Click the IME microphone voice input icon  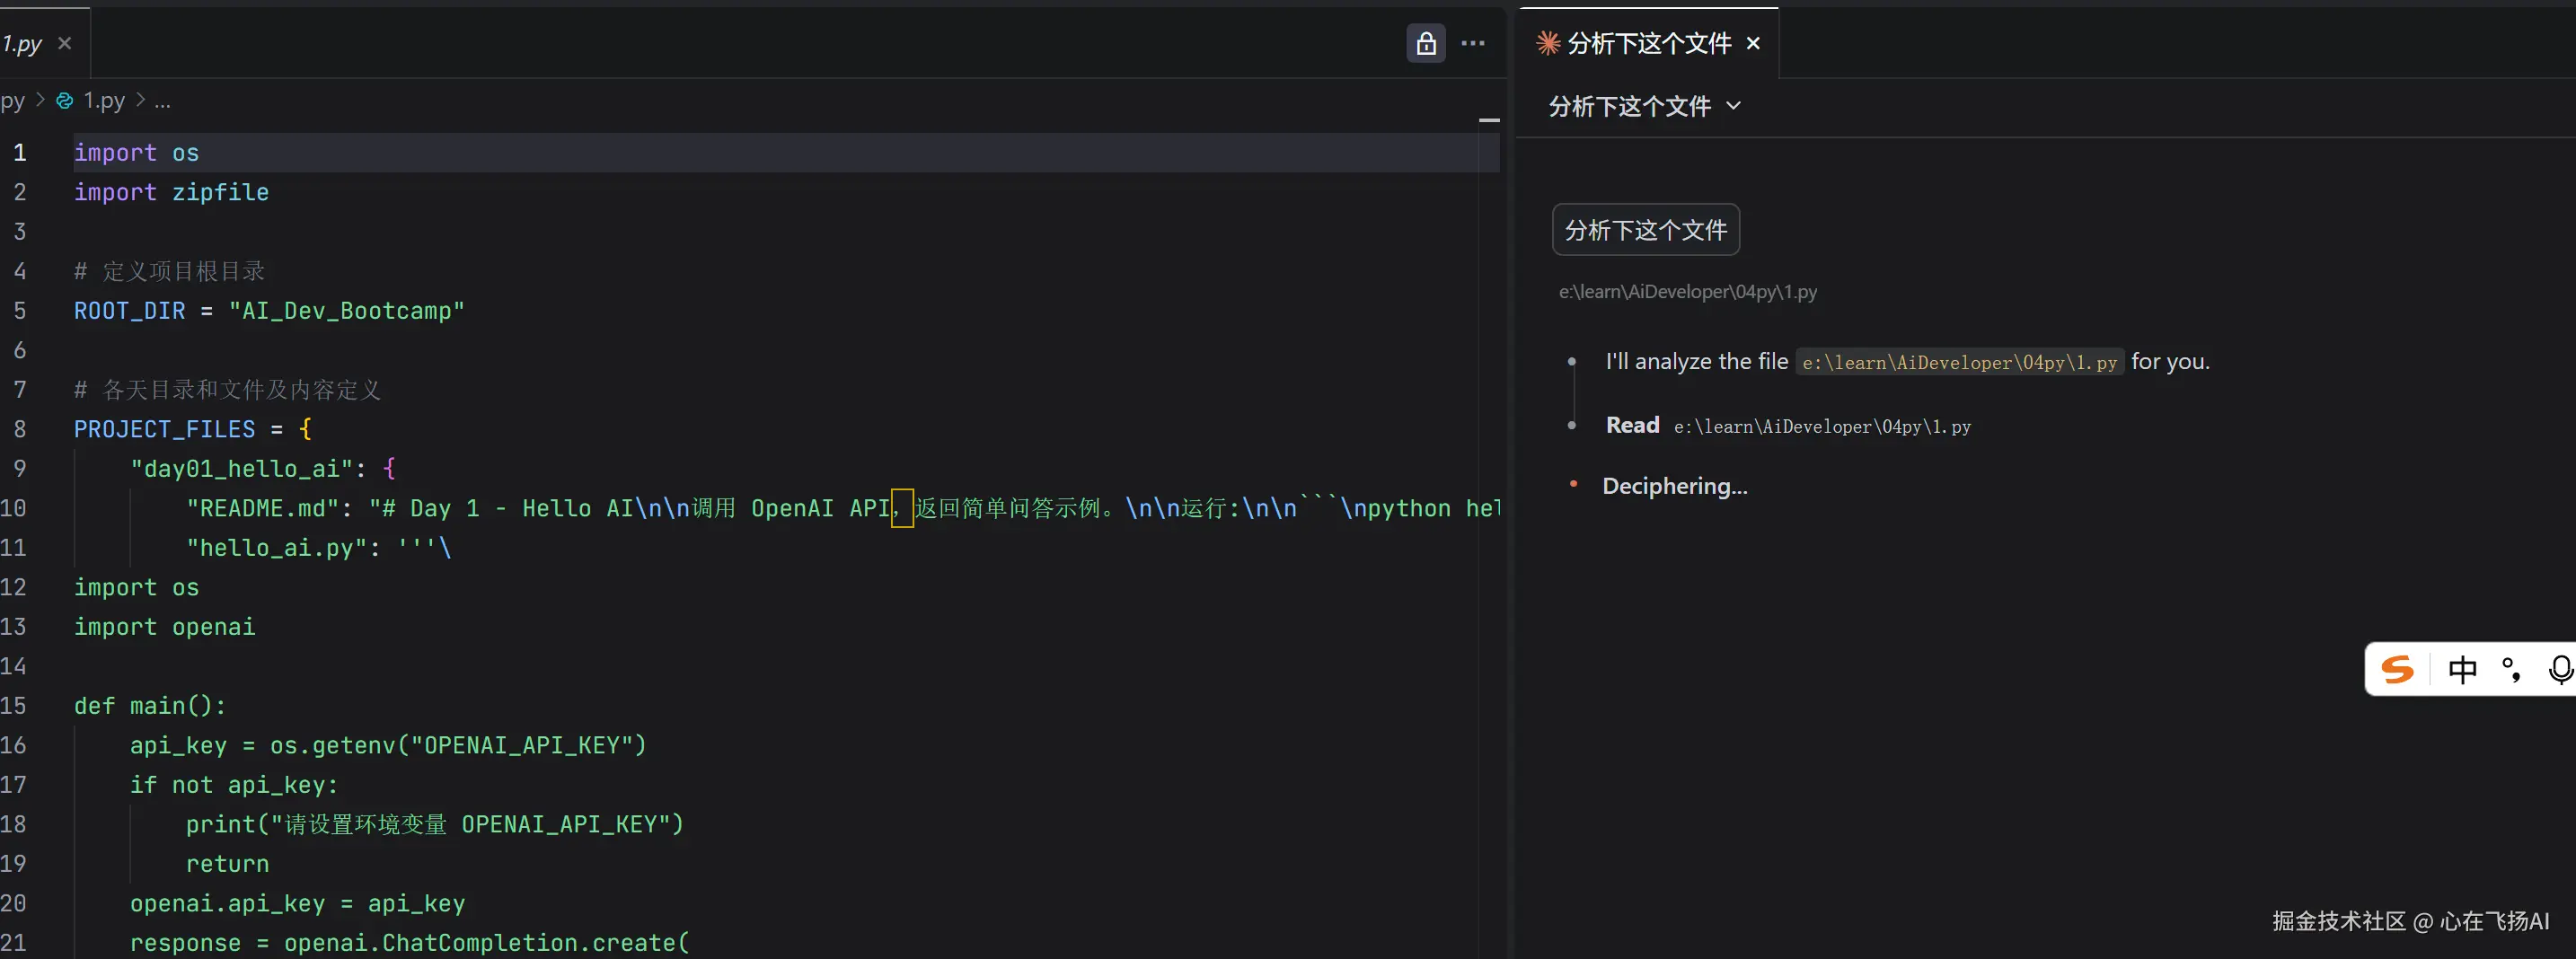point(2559,669)
